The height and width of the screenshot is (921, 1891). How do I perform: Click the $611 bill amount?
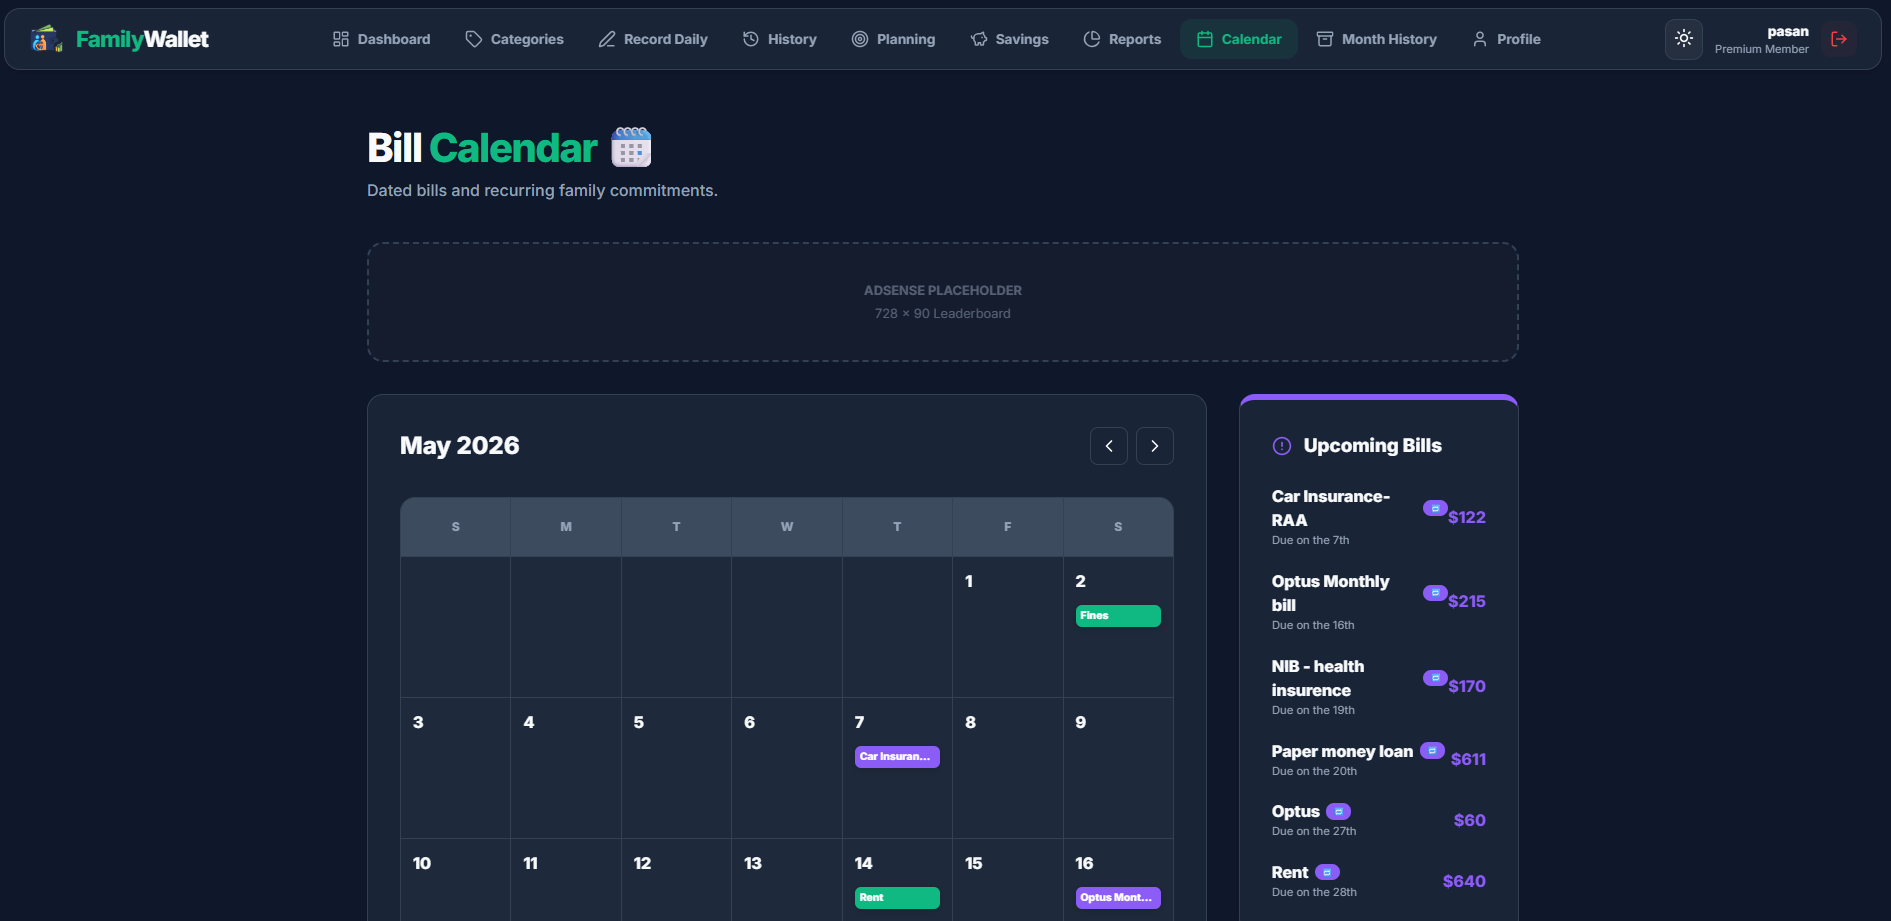click(1468, 759)
